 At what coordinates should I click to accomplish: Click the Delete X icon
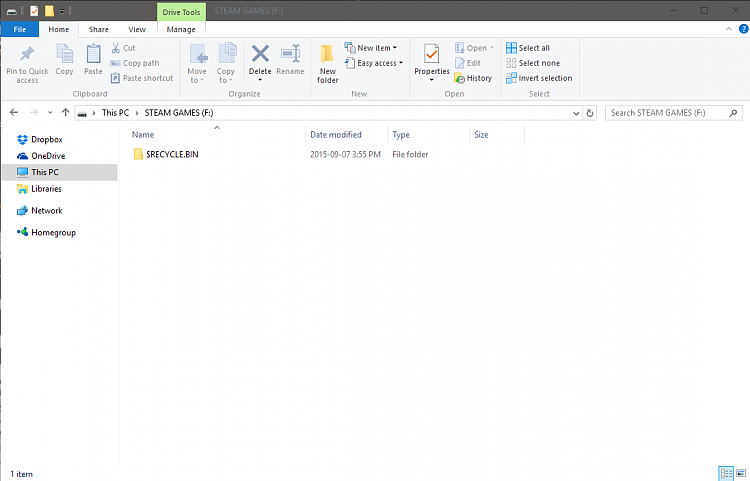coord(260,54)
